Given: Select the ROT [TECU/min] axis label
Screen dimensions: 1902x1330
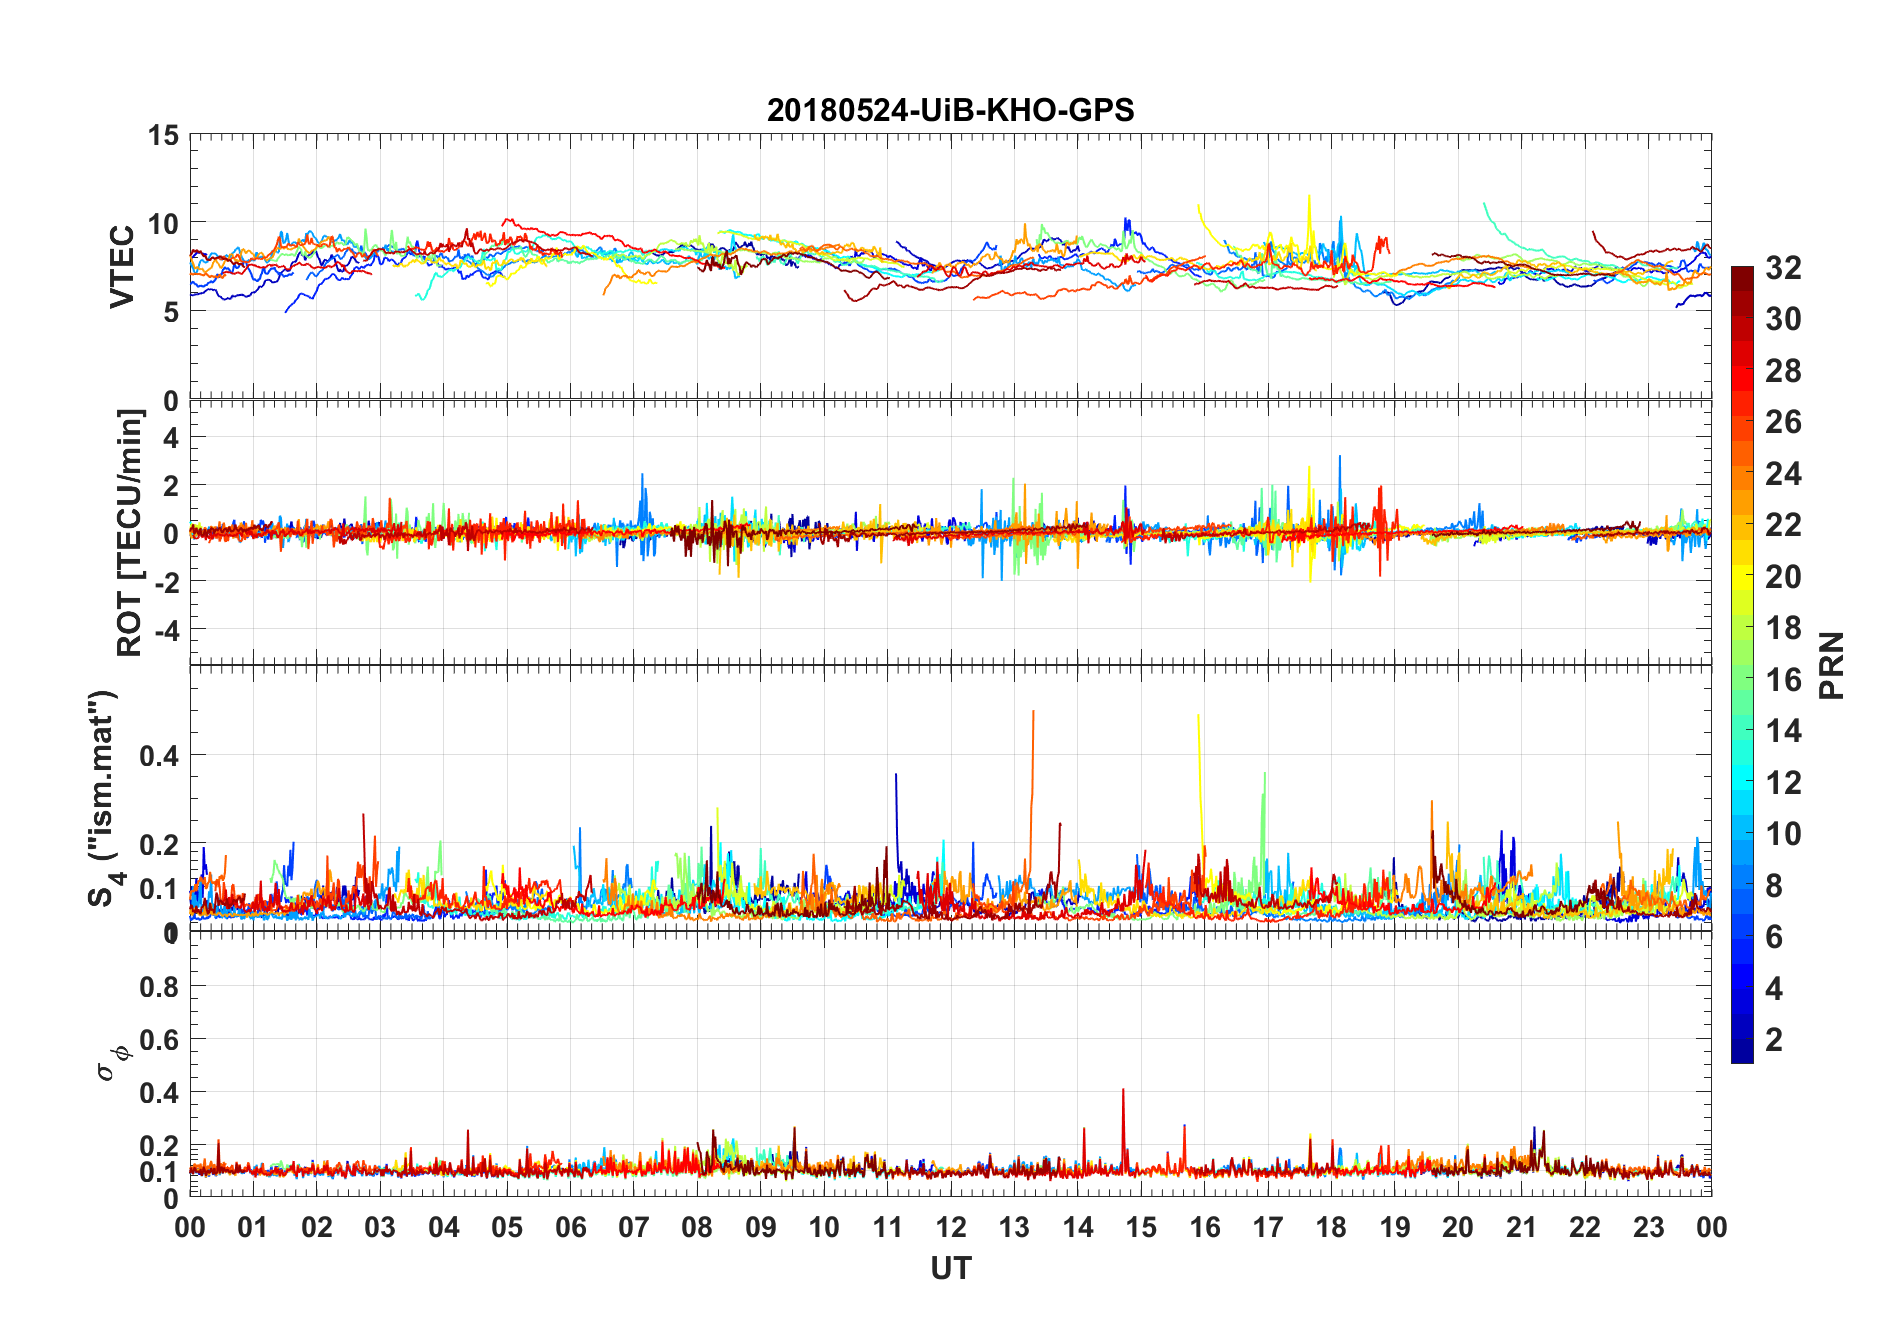Looking at the screenshot, I should (129, 533).
